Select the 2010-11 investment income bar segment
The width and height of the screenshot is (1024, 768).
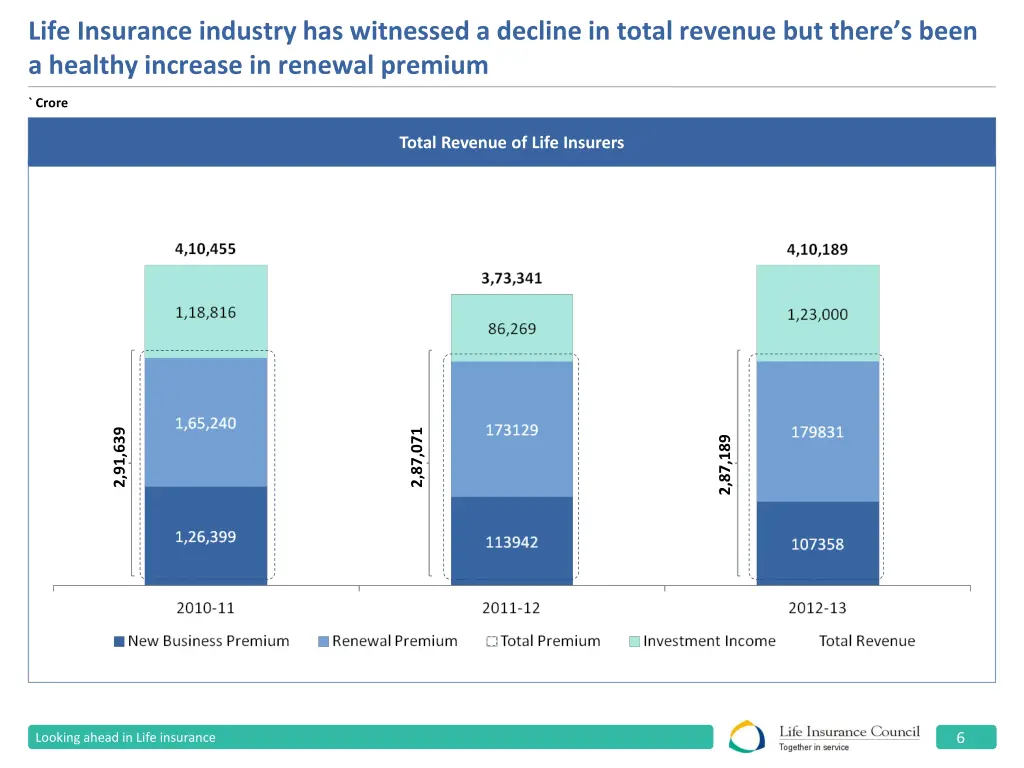click(x=206, y=305)
